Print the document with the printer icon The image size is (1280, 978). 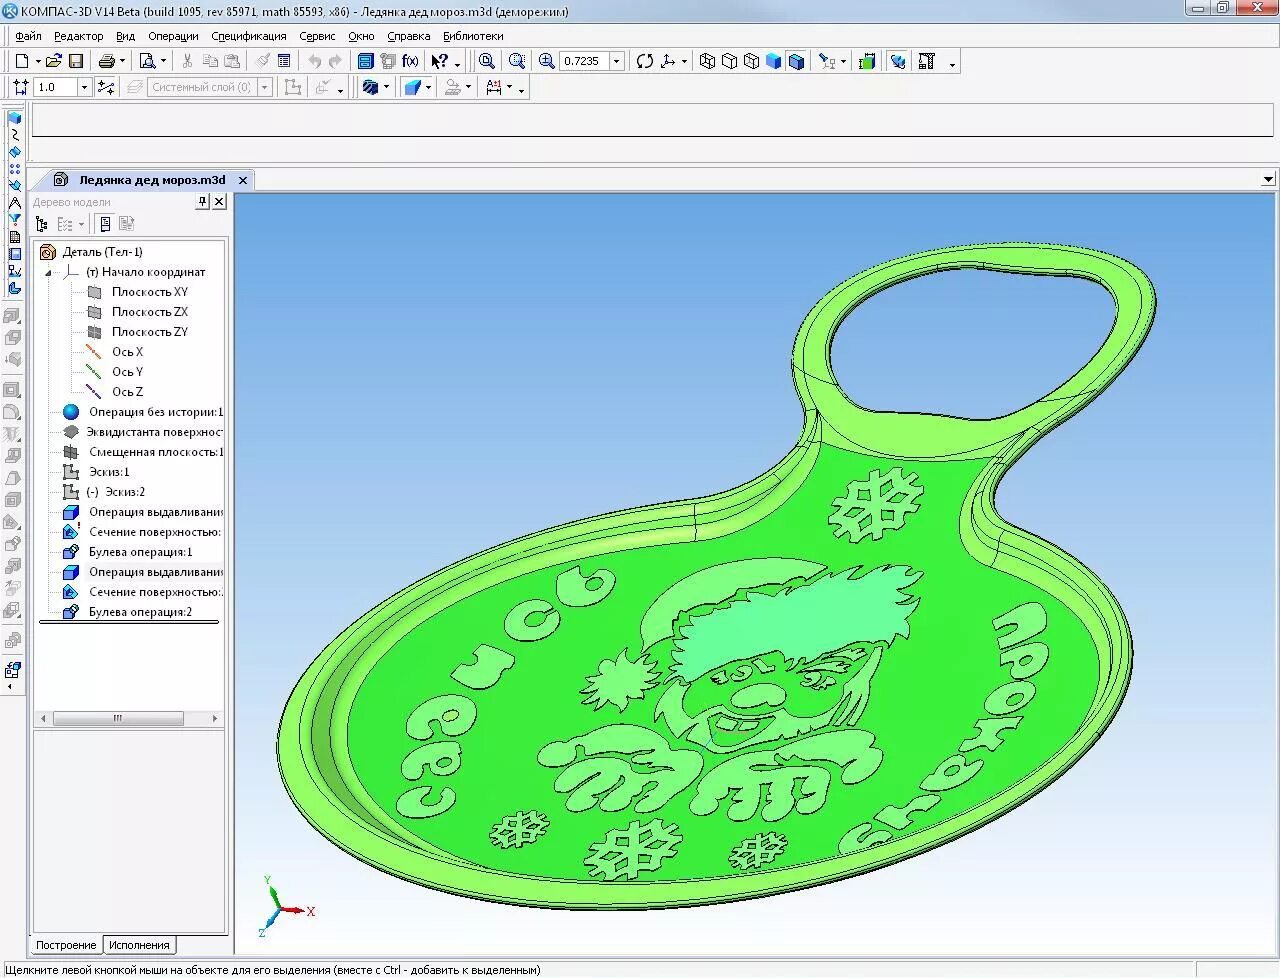(x=106, y=61)
